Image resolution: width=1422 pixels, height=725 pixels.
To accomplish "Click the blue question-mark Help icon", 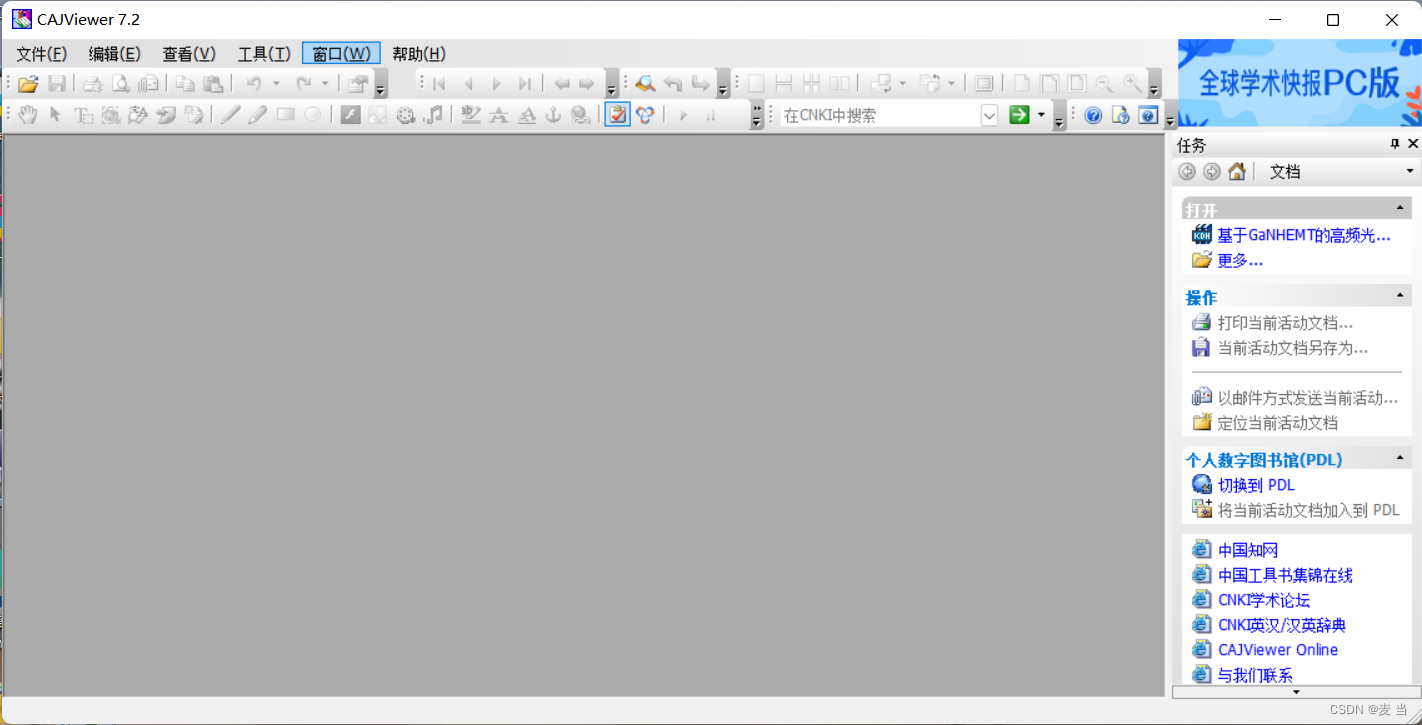I will tap(1093, 115).
